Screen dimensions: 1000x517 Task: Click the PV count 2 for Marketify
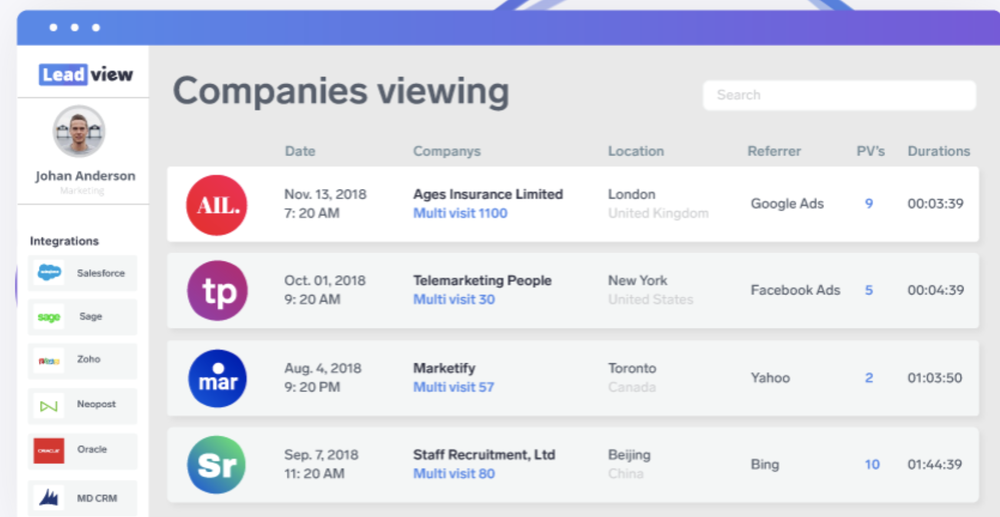click(869, 377)
